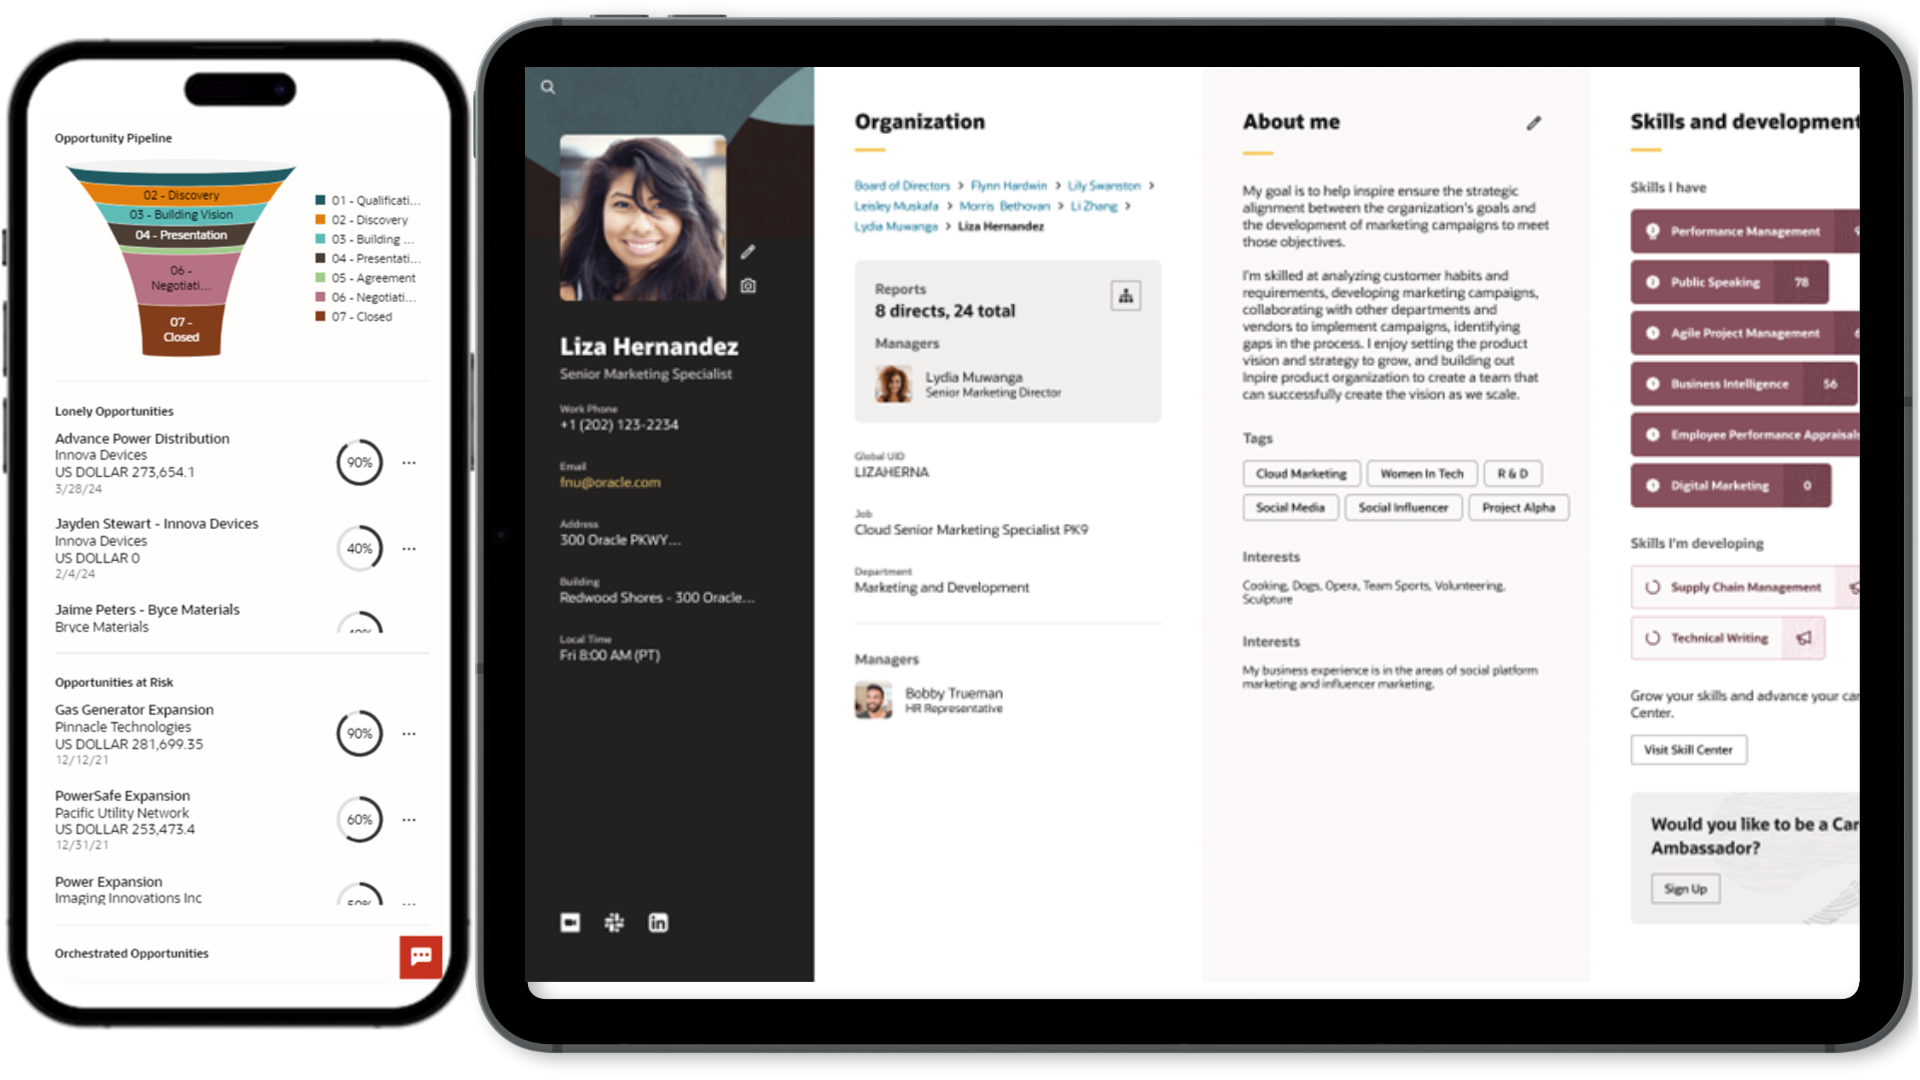Click the LinkedIn icon on profile
1920x1080 pixels.
click(x=658, y=922)
